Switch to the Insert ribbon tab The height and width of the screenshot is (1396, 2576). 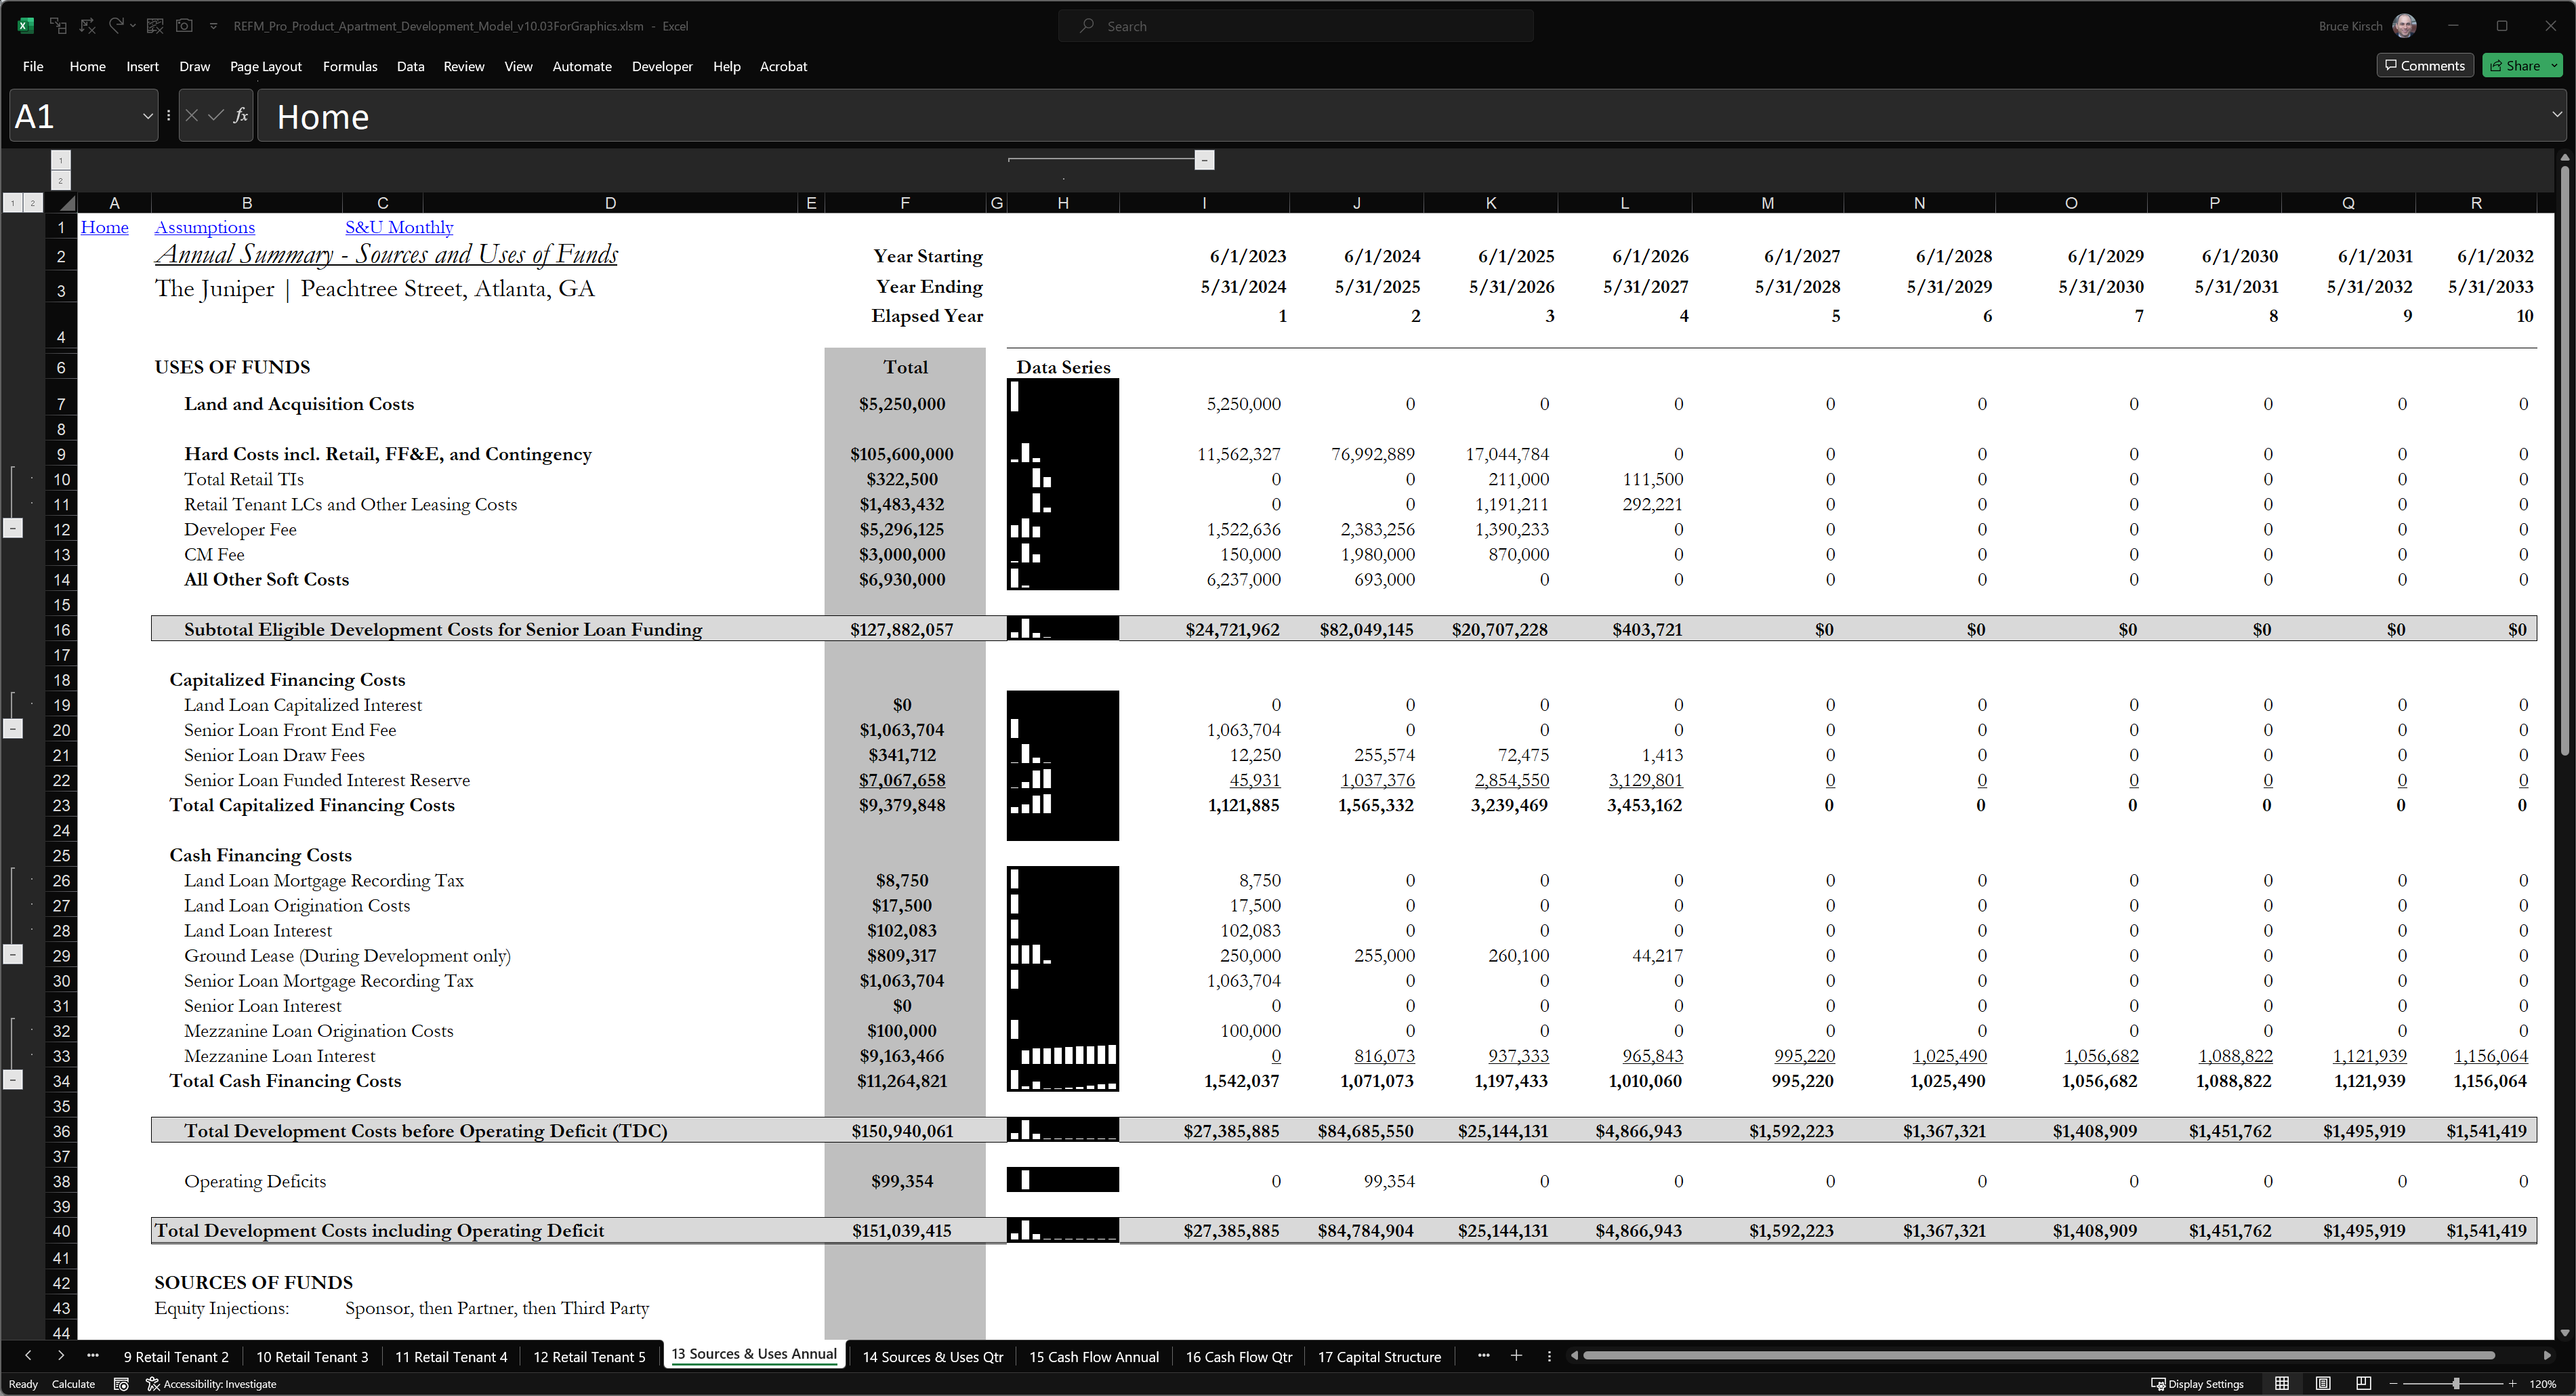tap(142, 66)
